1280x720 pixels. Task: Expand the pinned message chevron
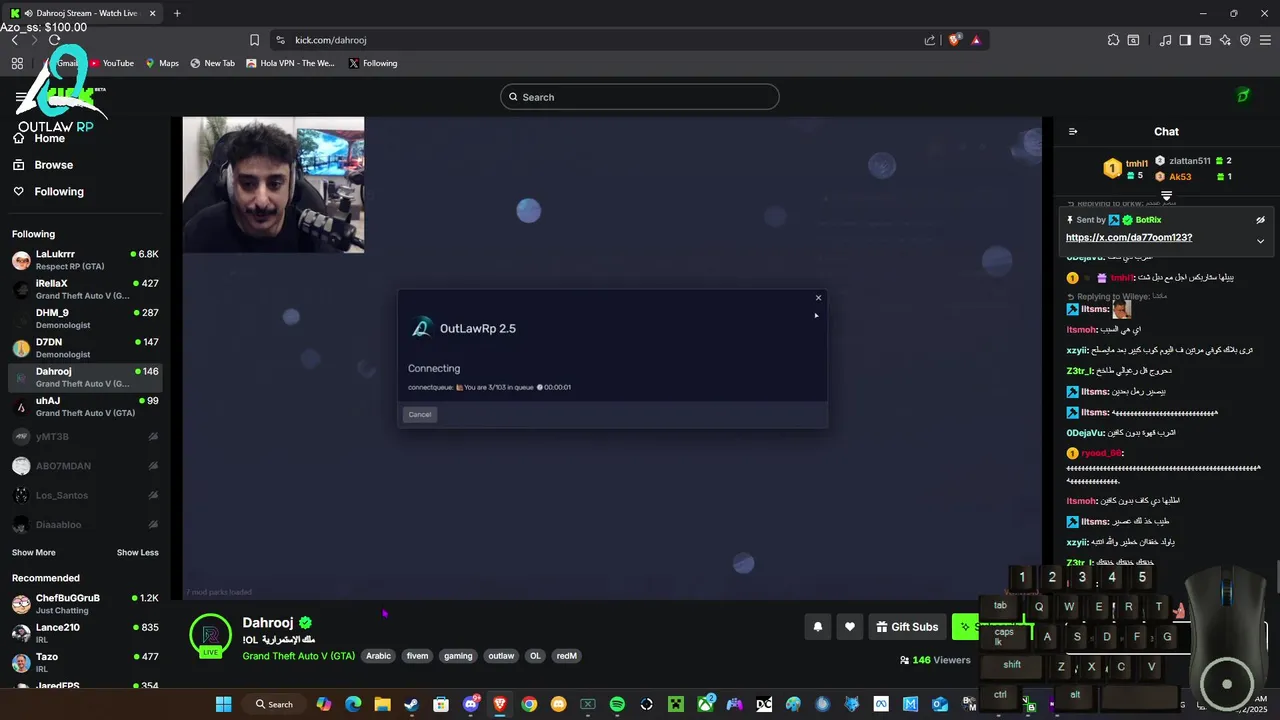tap(1260, 240)
